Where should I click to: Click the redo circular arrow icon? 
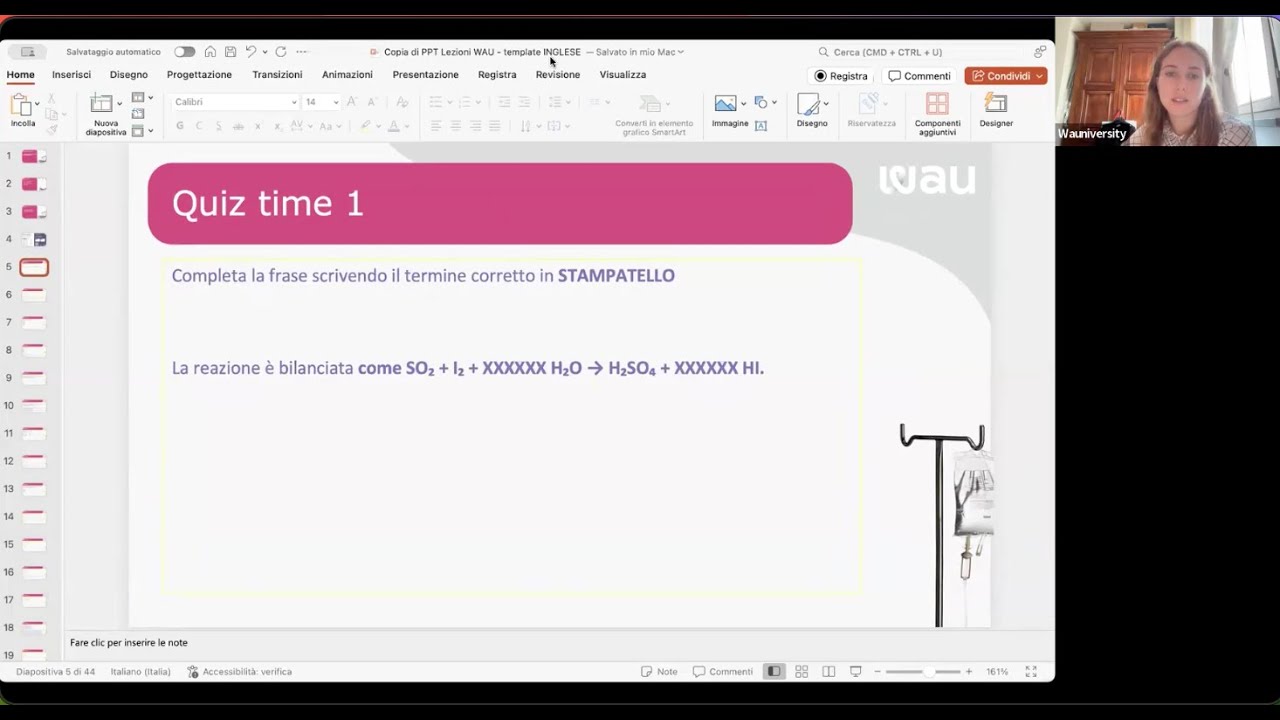[281, 52]
